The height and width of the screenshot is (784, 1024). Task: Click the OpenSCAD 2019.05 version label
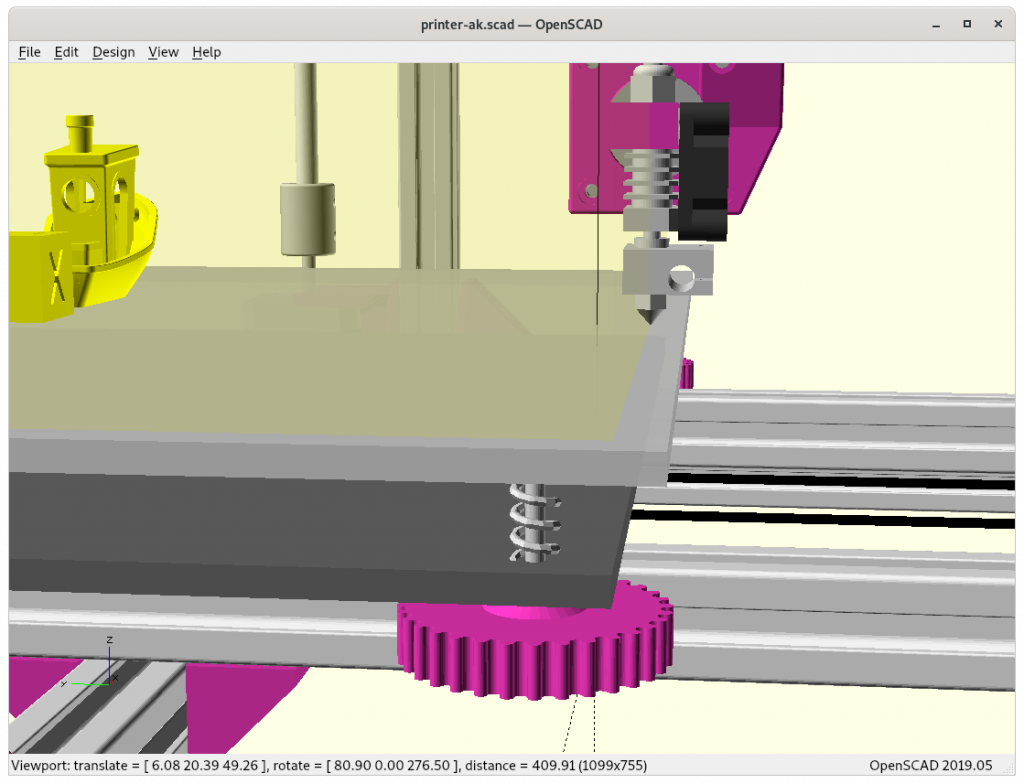click(931, 765)
